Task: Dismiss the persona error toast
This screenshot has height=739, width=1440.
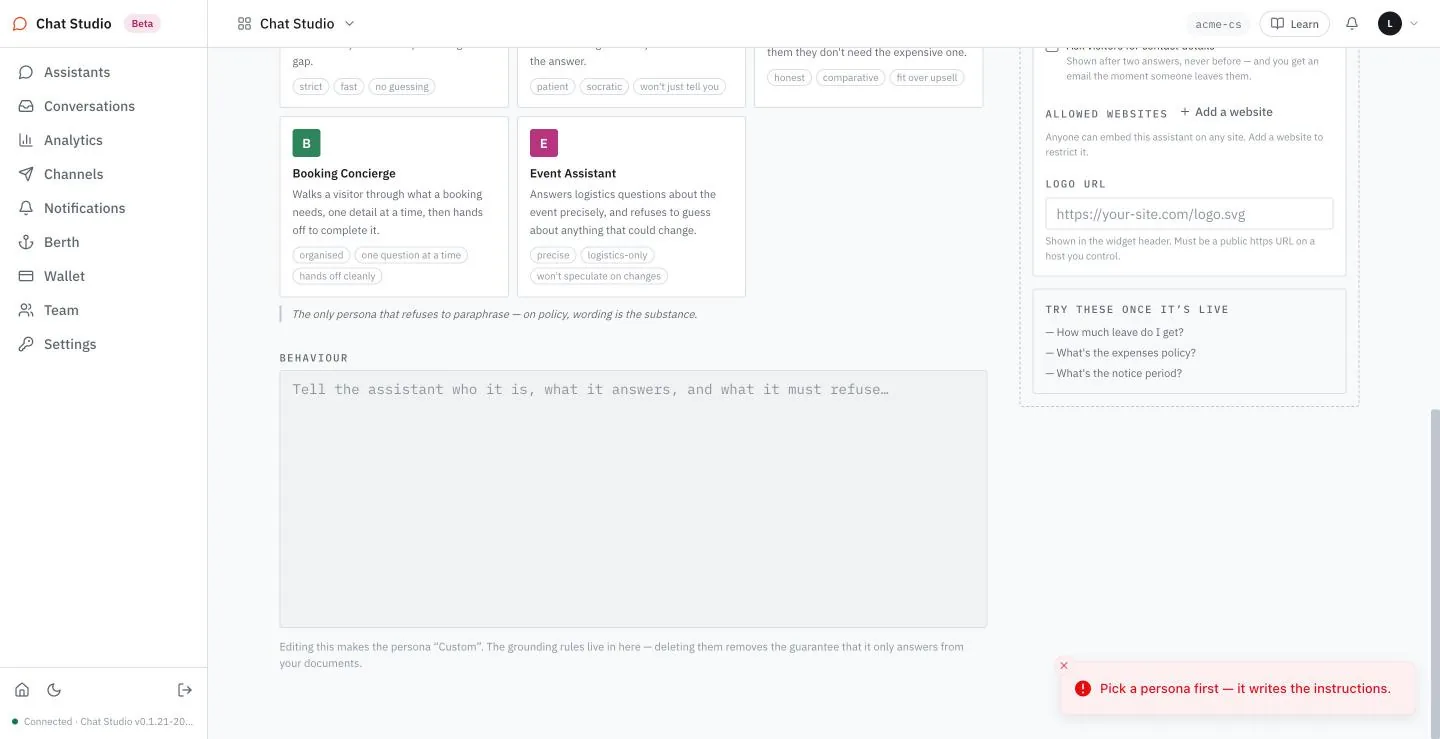Action: [x=1064, y=665]
